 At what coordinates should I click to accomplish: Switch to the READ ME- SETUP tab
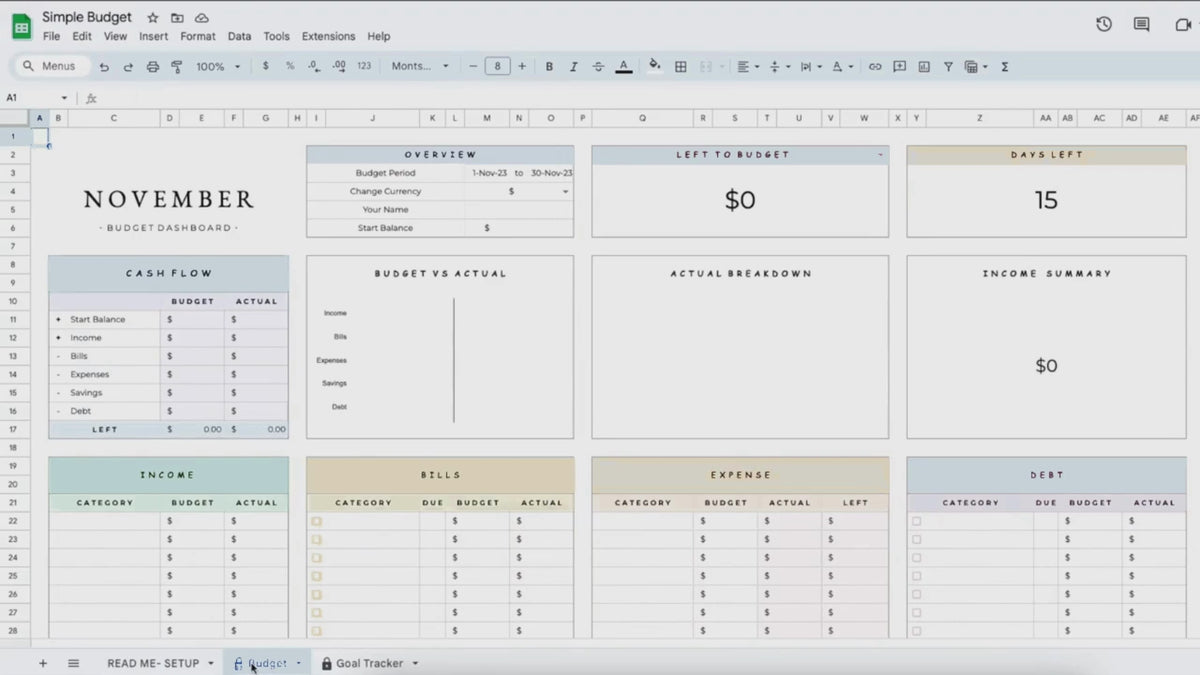click(153, 663)
